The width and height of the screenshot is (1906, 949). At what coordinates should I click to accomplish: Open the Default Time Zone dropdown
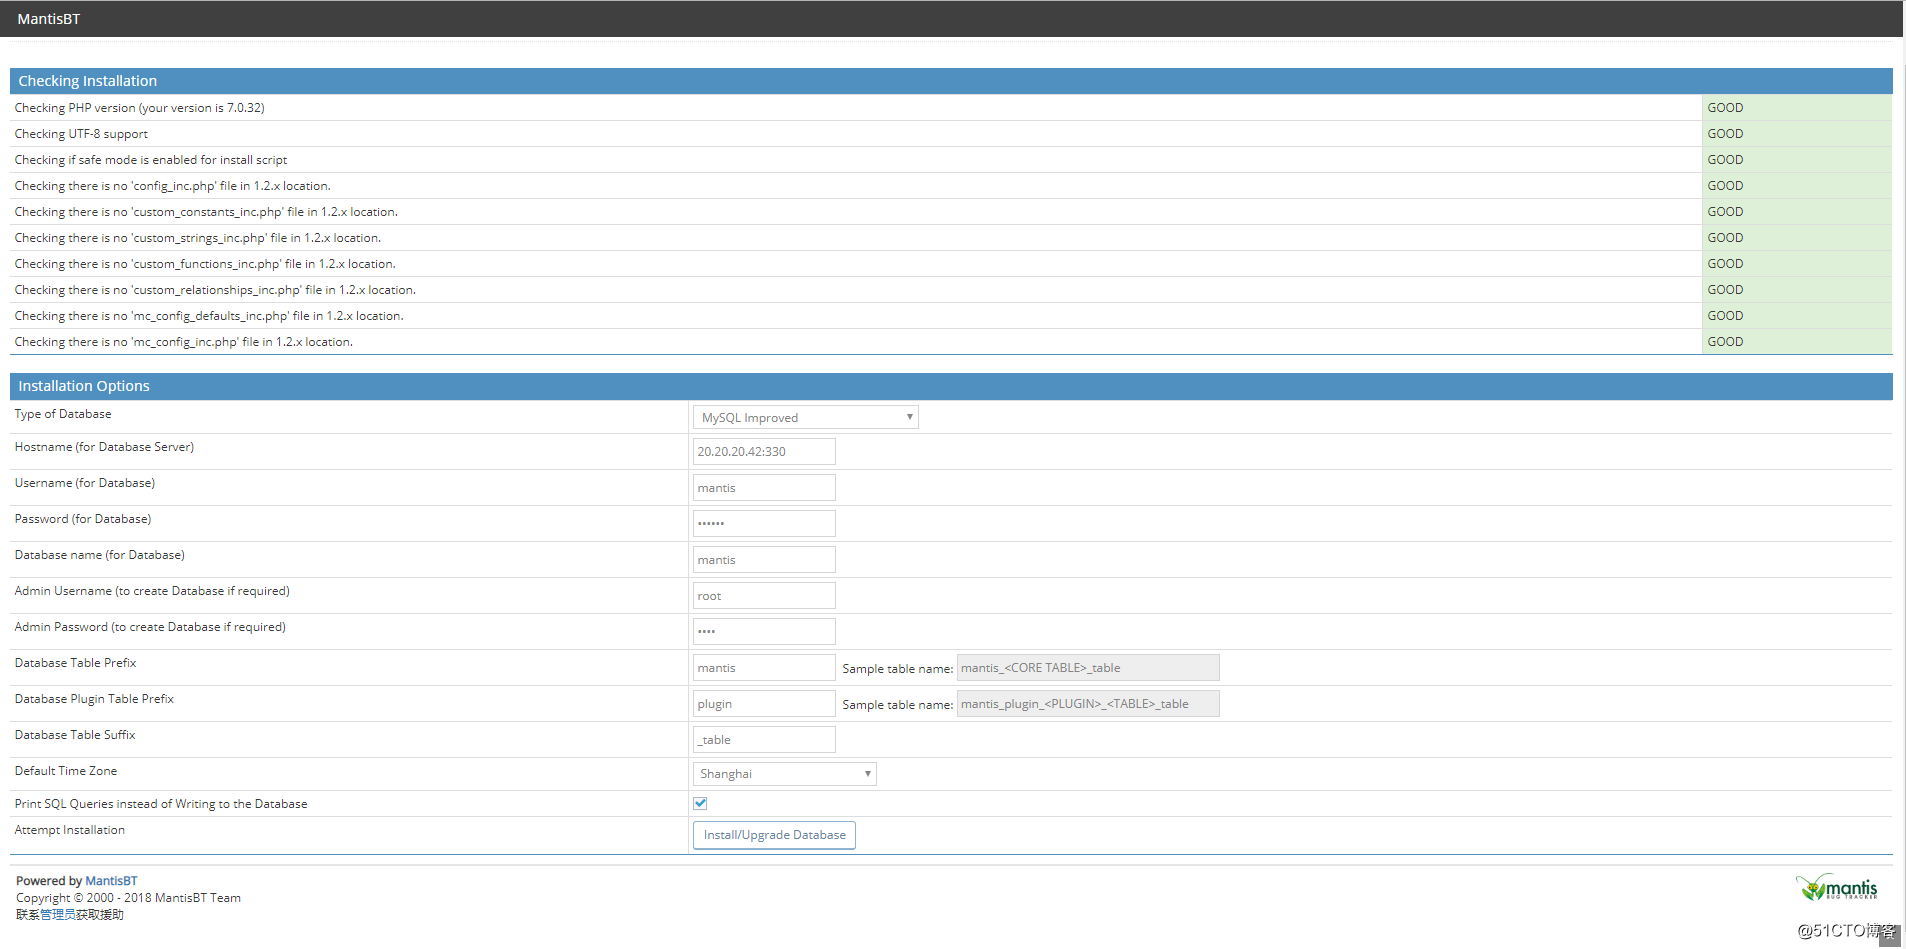coord(784,774)
